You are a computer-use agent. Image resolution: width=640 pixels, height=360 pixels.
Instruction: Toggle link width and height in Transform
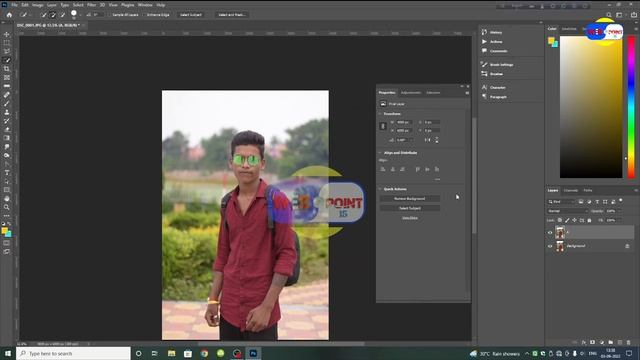point(383,126)
